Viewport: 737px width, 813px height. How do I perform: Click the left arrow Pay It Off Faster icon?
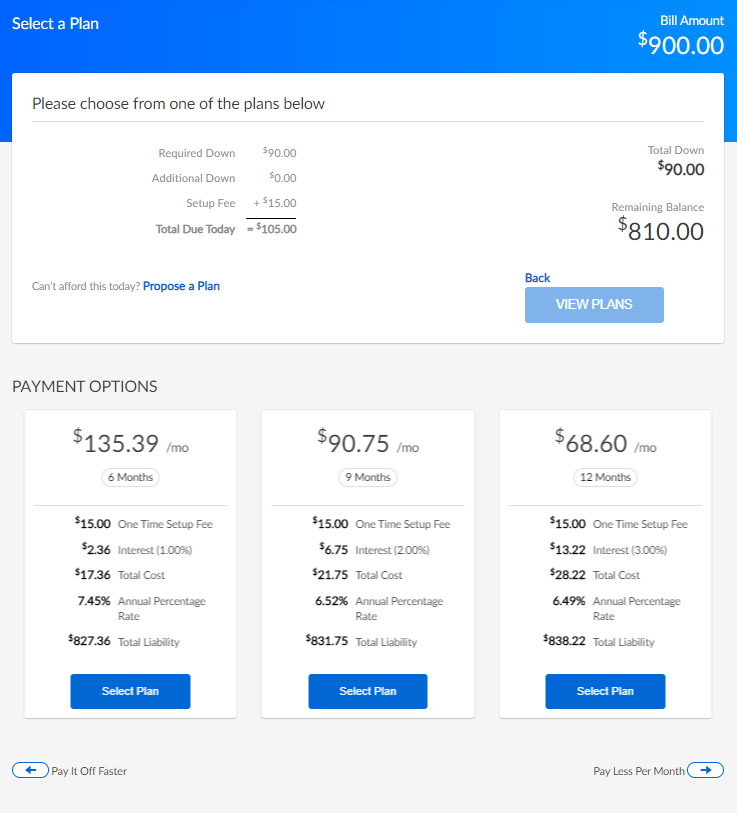[30, 770]
